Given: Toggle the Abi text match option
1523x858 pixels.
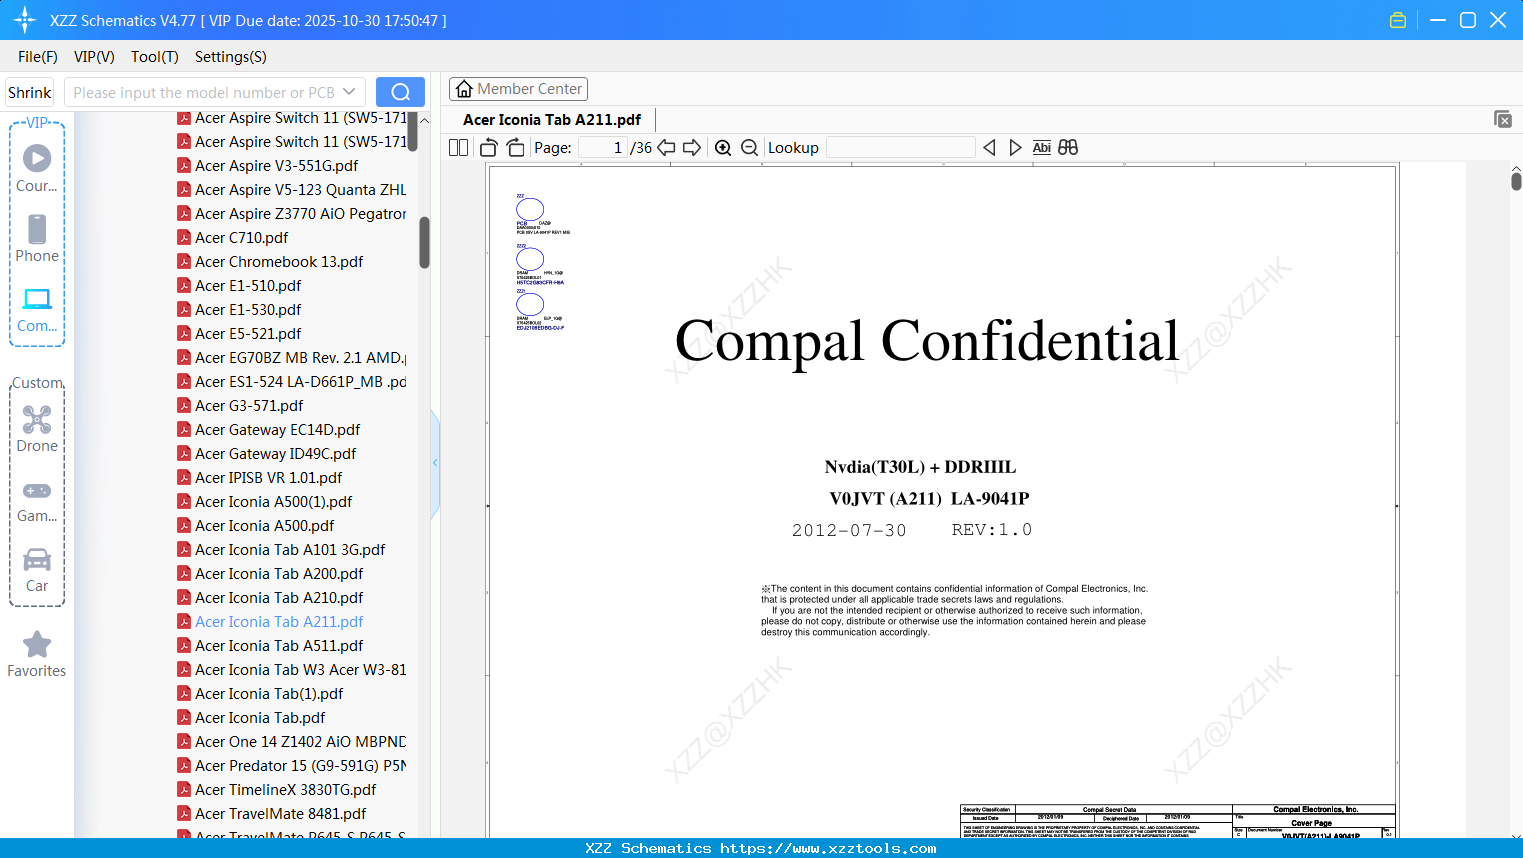Looking at the screenshot, I should 1041,148.
